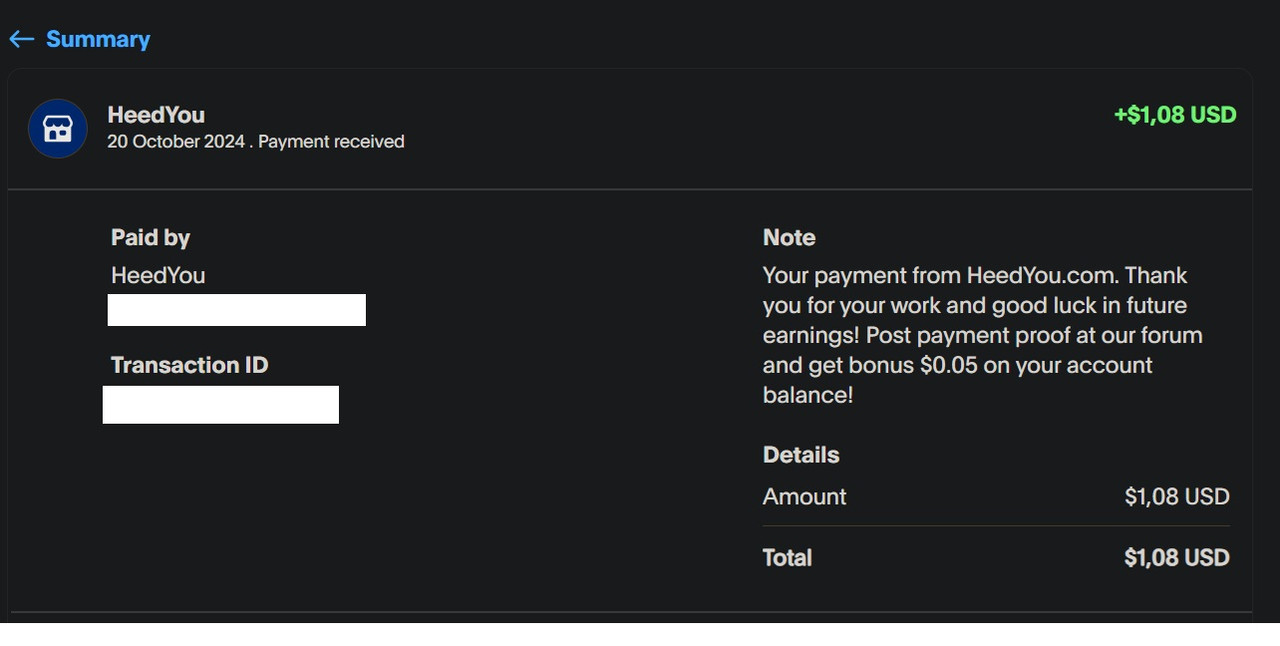1280x646 pixels.
Task: Select the HeedYou header name
Action: [156, 115]
